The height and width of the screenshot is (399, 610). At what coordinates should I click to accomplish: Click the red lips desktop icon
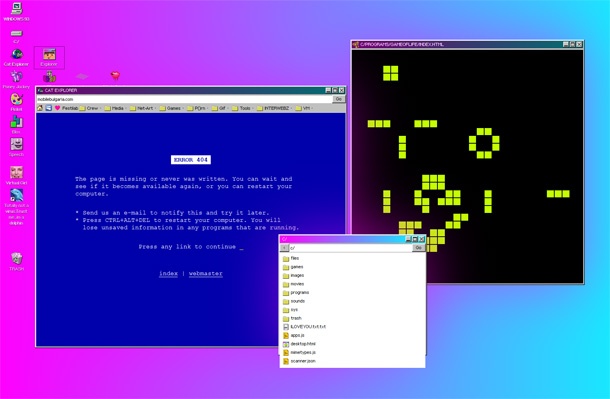[115, 75]
